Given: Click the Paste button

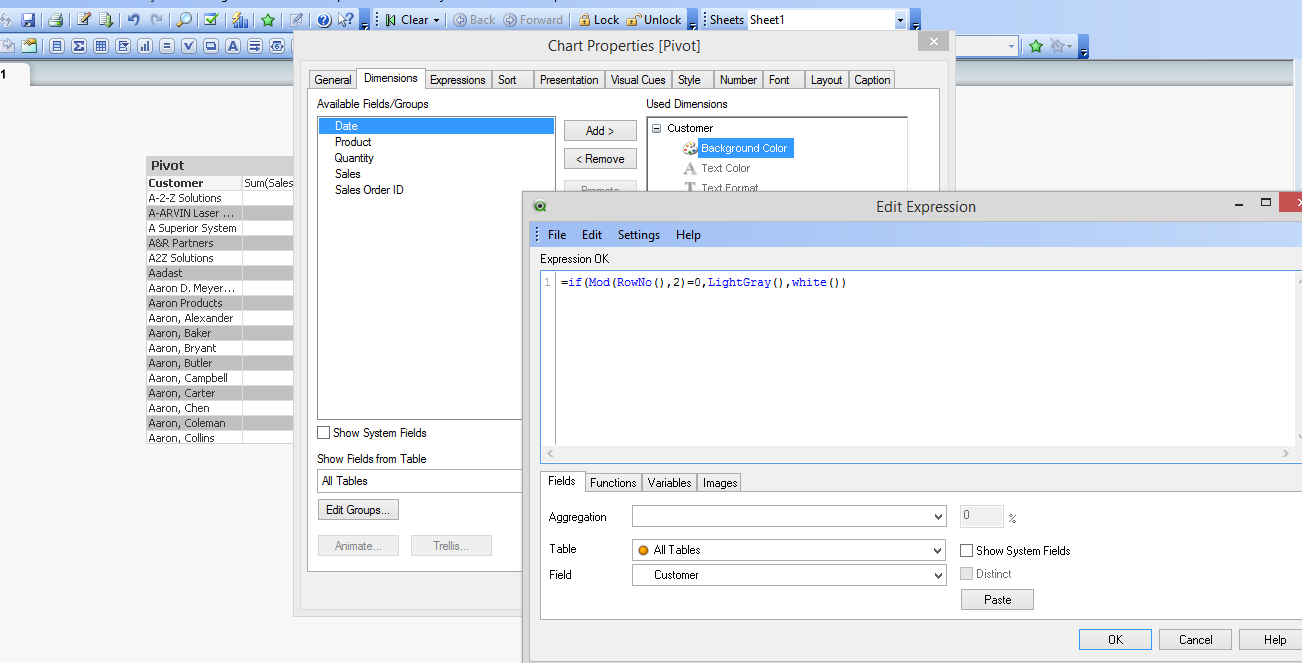Looking at the screenshot, I should pyautogui.click(x=997, y=600).
